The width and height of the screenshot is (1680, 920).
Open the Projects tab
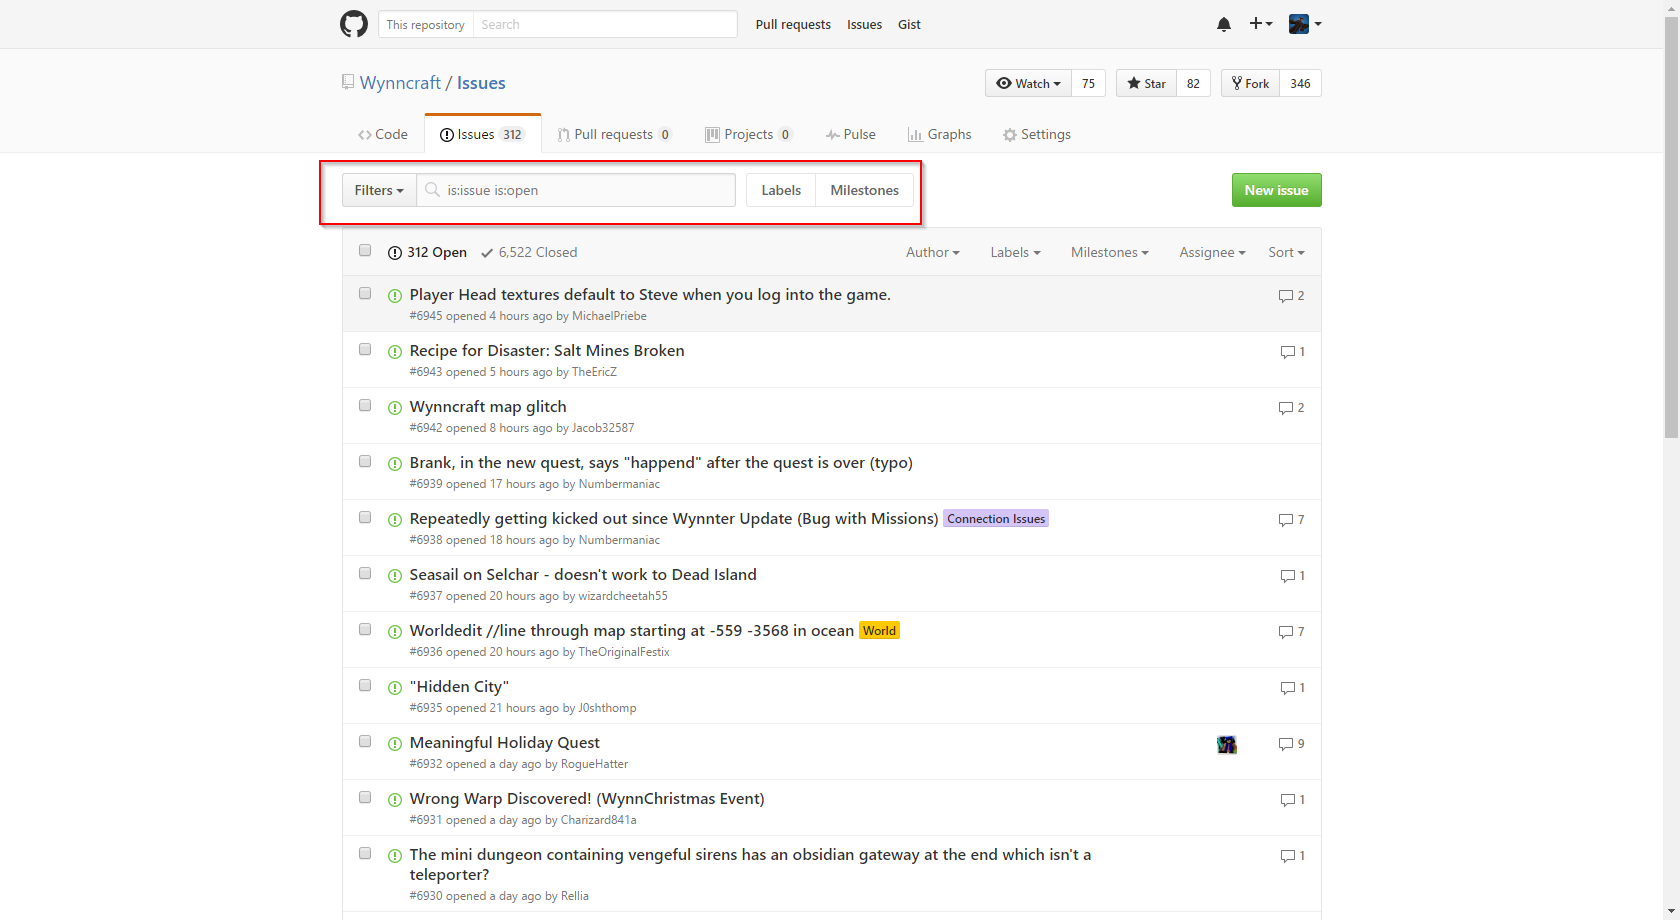749,134
